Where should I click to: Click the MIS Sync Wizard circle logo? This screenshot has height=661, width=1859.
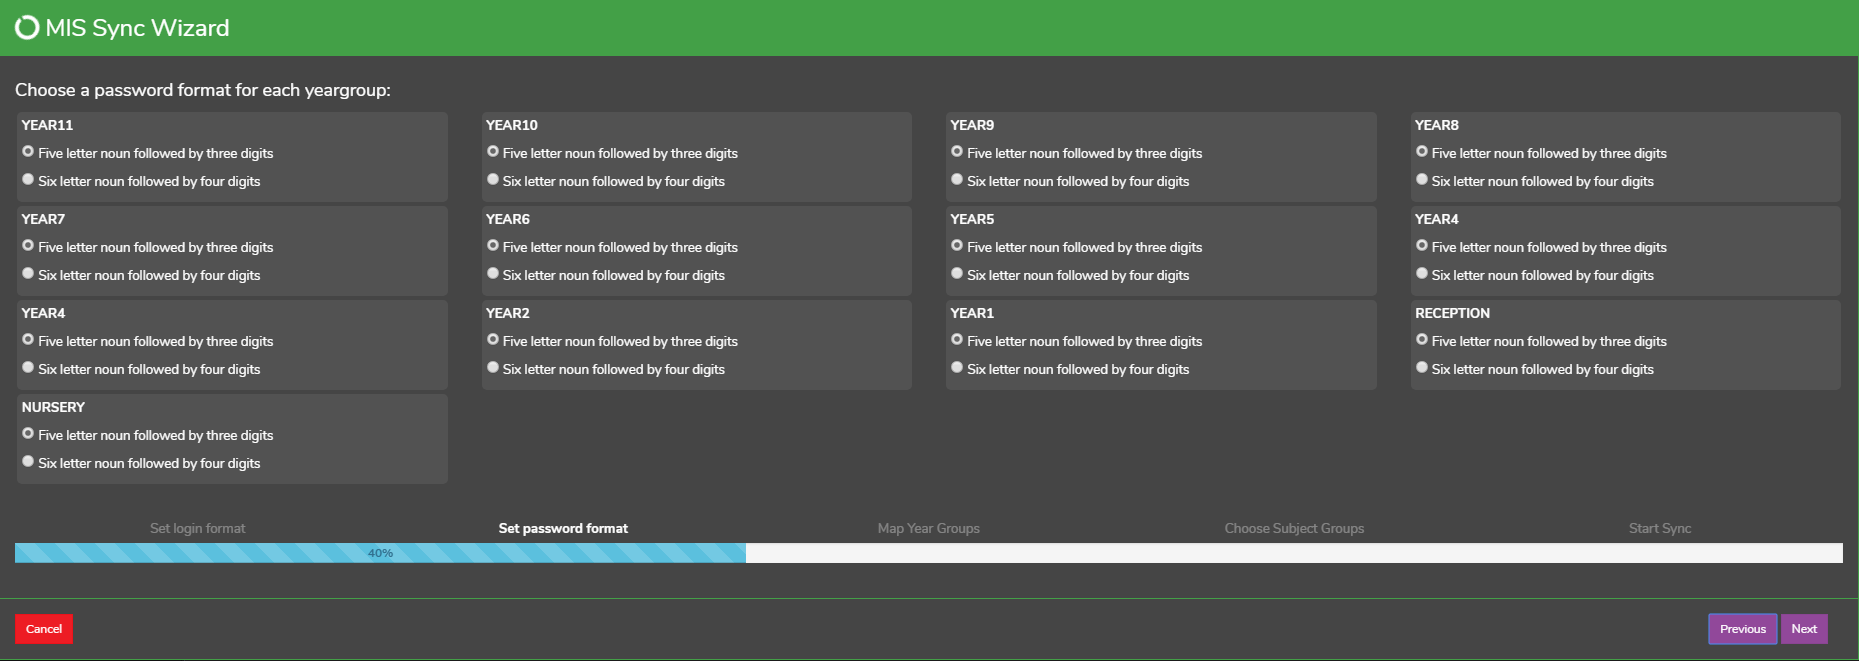(27, 28)
